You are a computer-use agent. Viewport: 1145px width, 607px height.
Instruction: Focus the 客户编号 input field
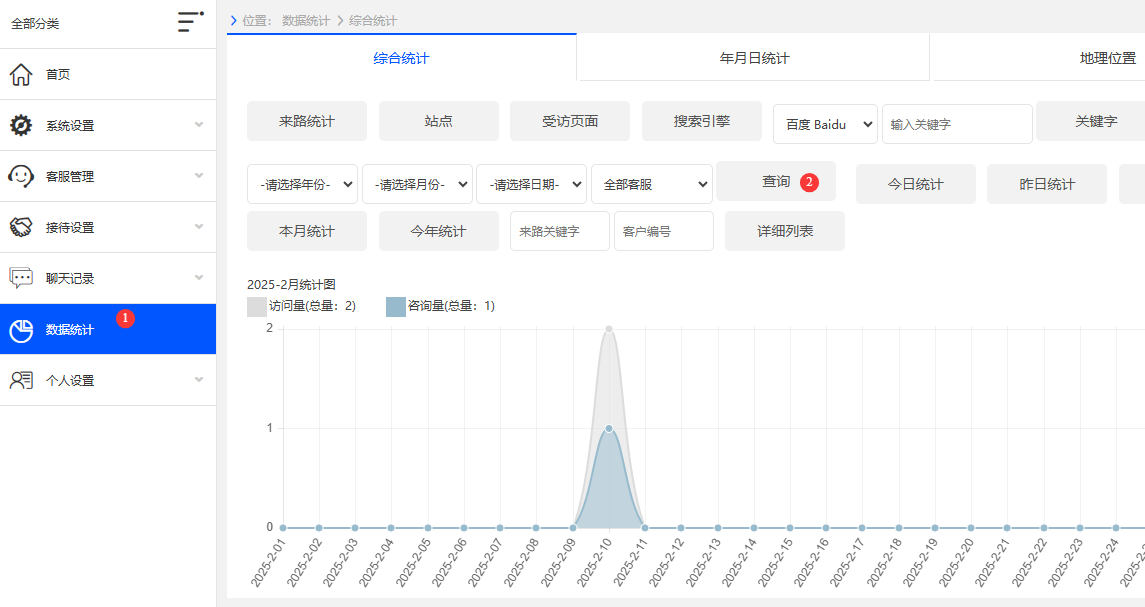coord(664,231)
